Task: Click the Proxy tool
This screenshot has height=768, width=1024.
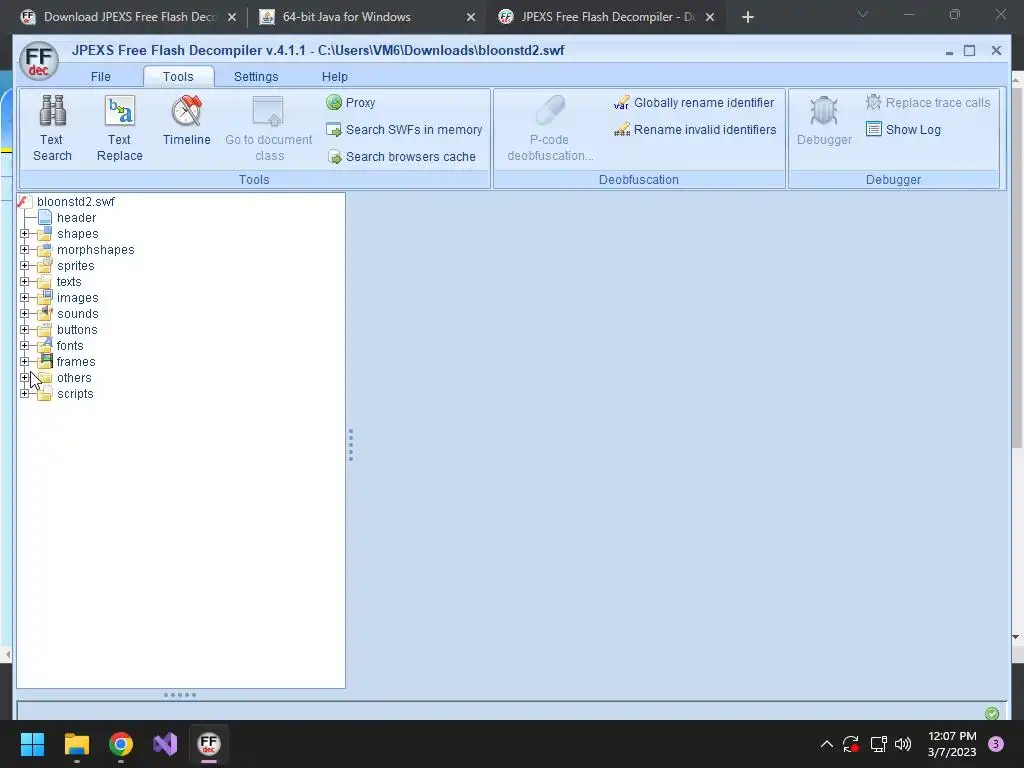Action: click(x=351, y=103)
